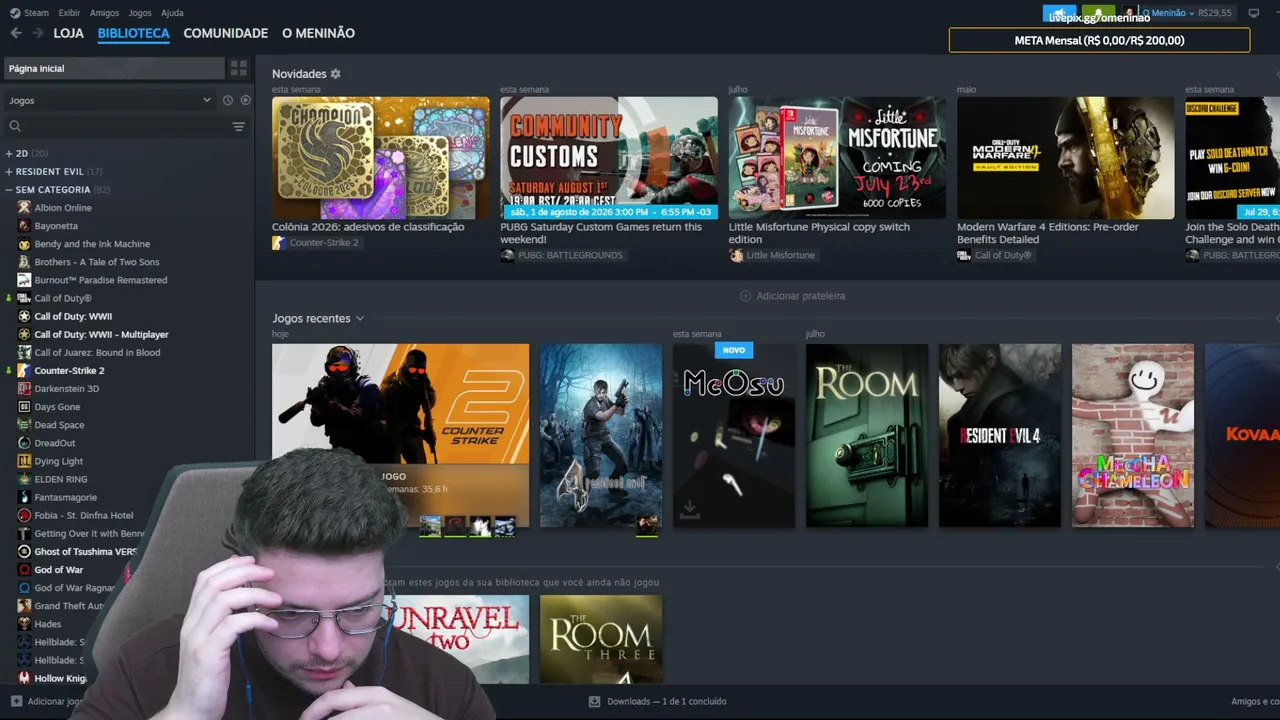Select Darkenstein 3D in library list
1280x720 pixels.
(67, 389)
